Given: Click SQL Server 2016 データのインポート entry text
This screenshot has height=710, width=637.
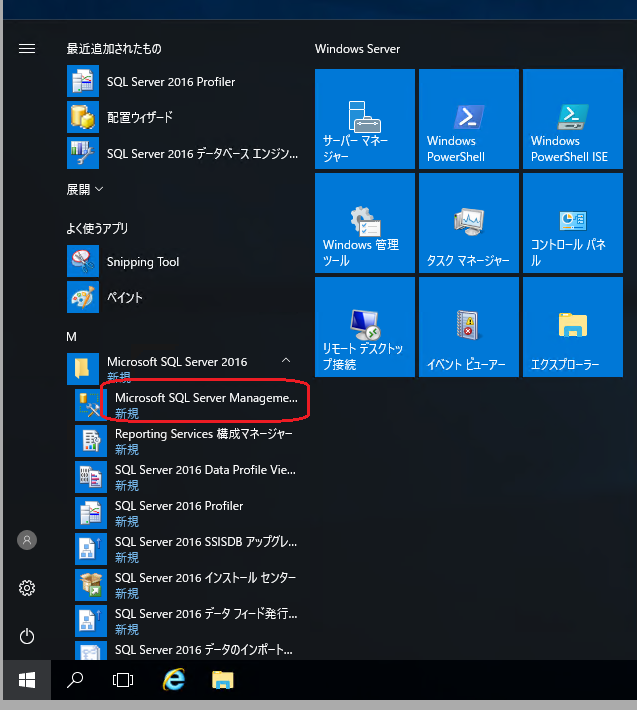Looking at the screenshot, I should pyautogui.click(x=204, y=650).
